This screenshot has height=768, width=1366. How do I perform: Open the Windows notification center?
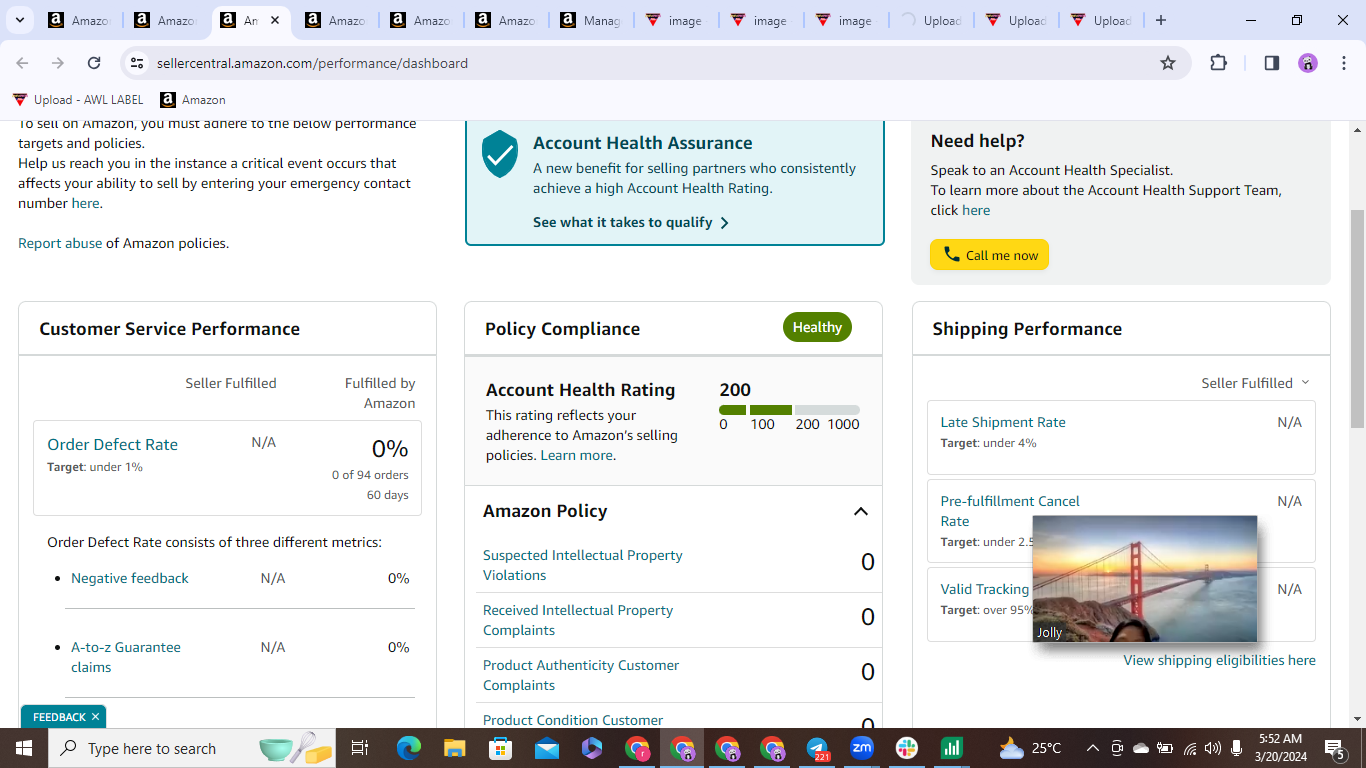click(x=1335, y=748)
